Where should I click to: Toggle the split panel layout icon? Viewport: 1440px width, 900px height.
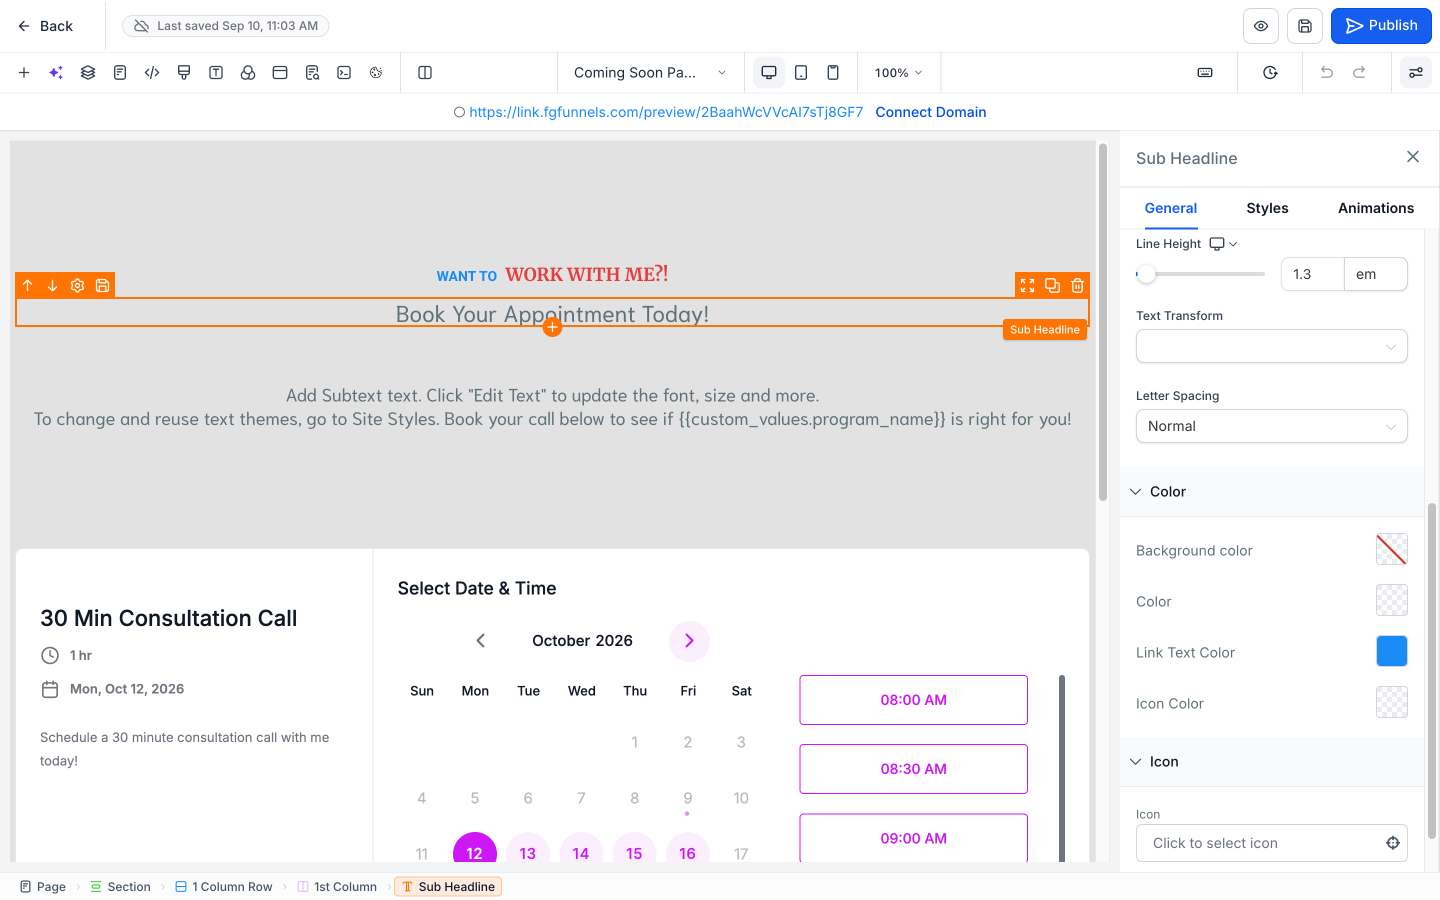(x=425, y=73)
